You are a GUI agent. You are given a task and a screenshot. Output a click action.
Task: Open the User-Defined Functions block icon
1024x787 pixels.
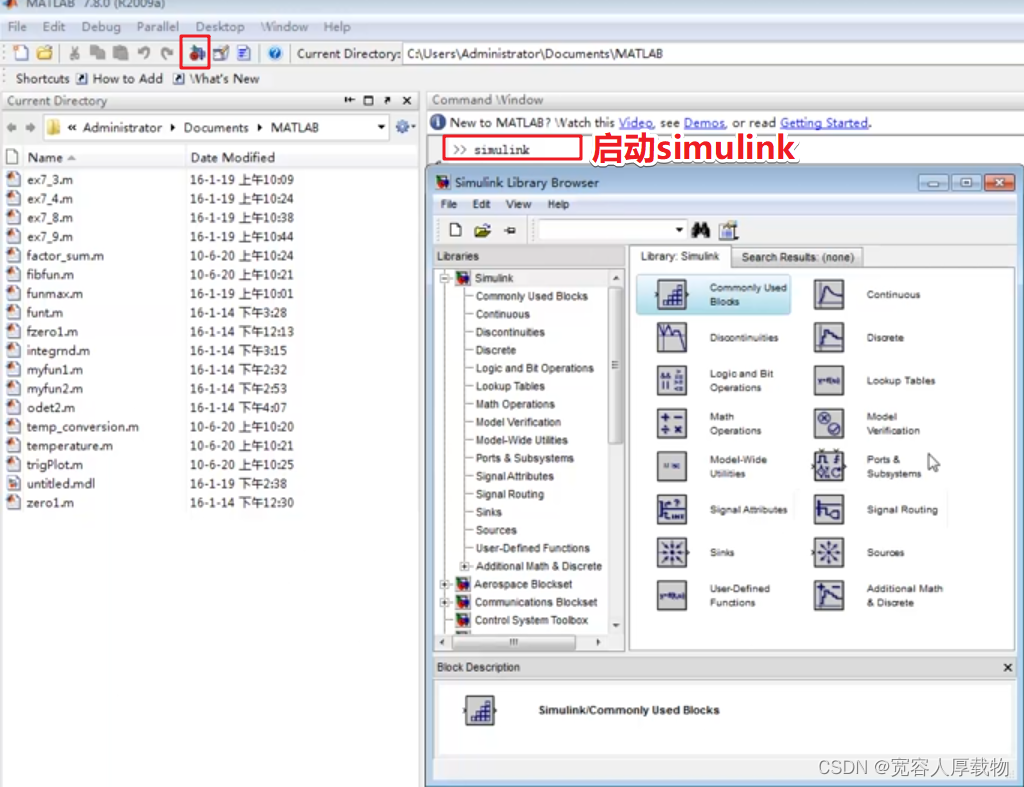pyautogui.click(x=672, y=596)
